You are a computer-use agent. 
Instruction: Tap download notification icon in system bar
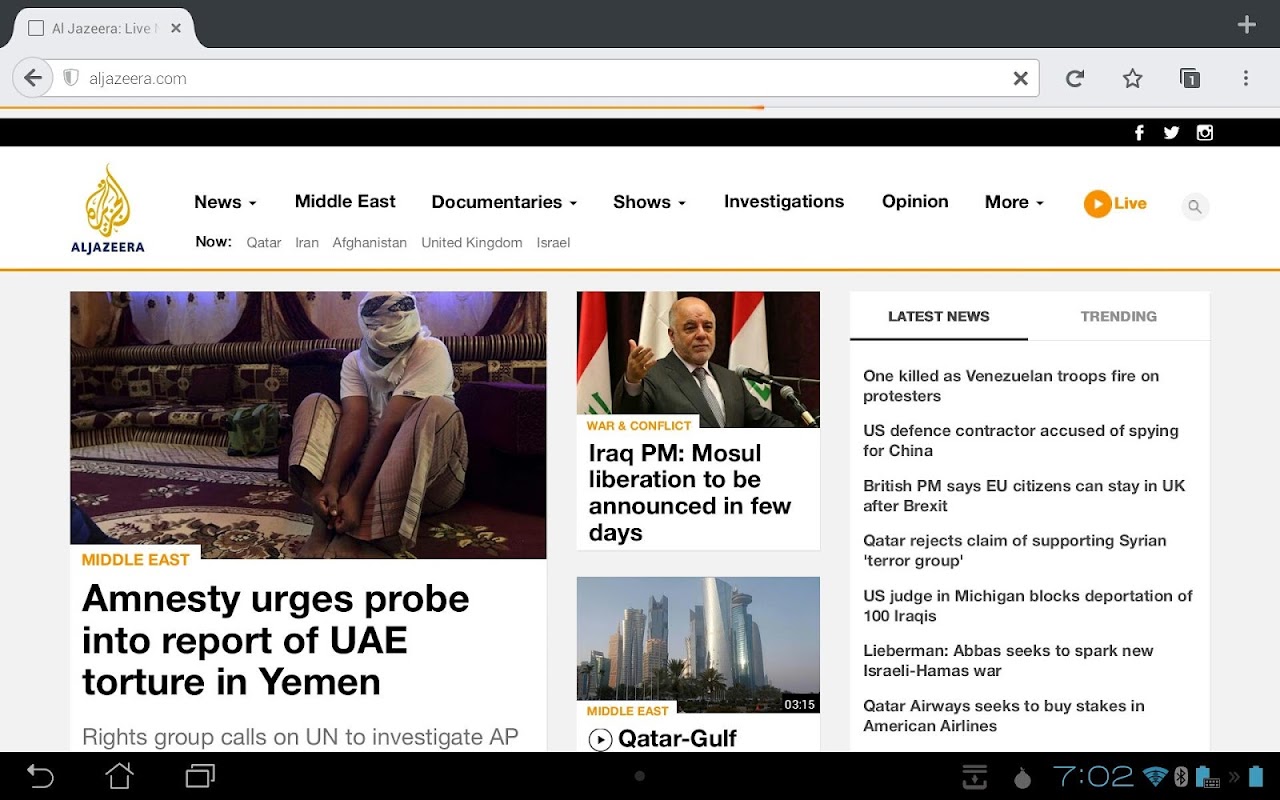point(974,777)
